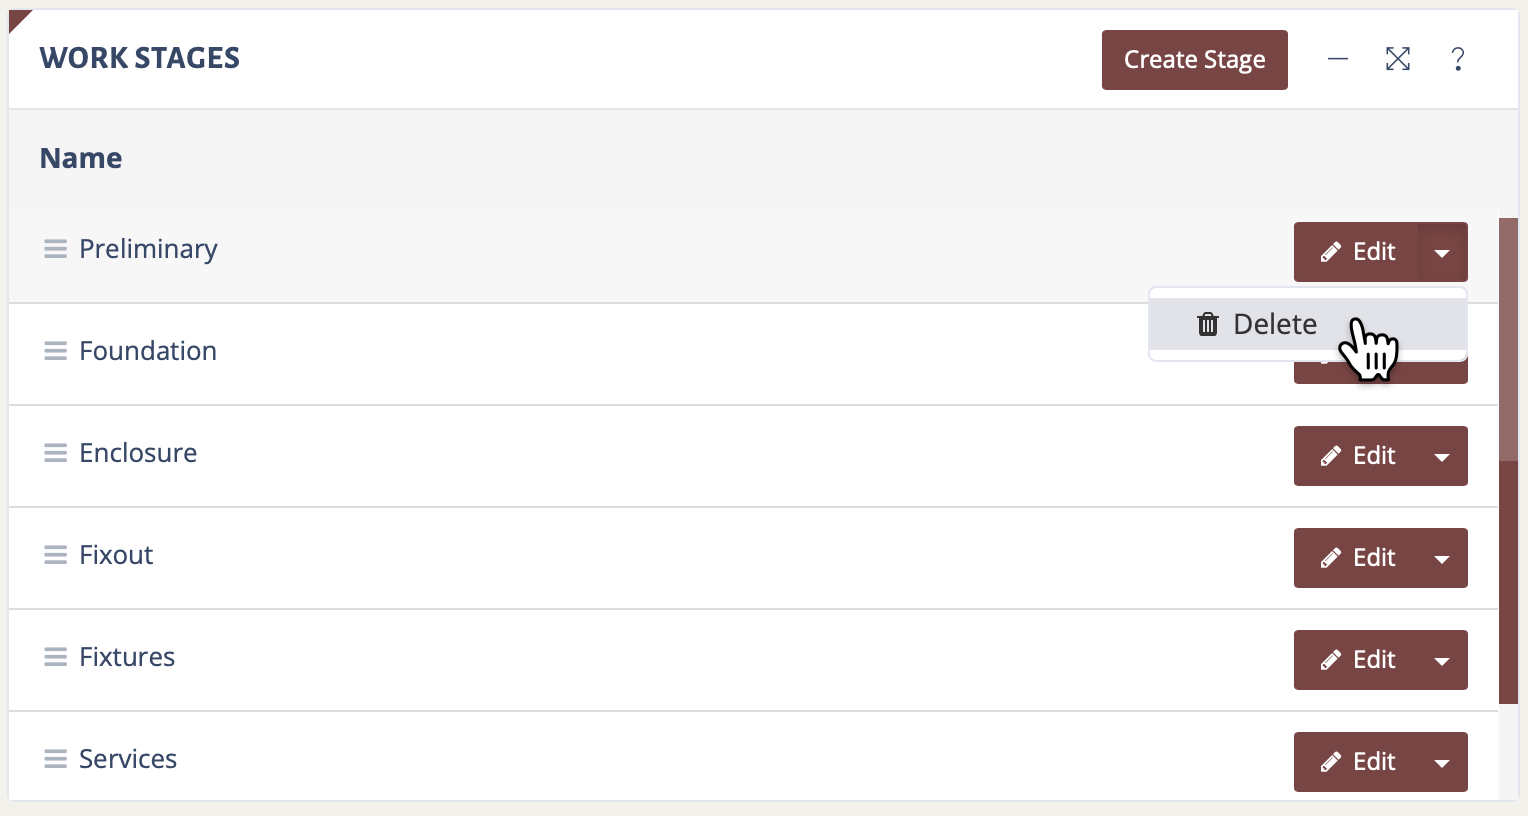Image resolution: width=1528 pixels, height=816 pixels.
Task: Click the drag handle beside Fixtures
Action: coord(55,657)
